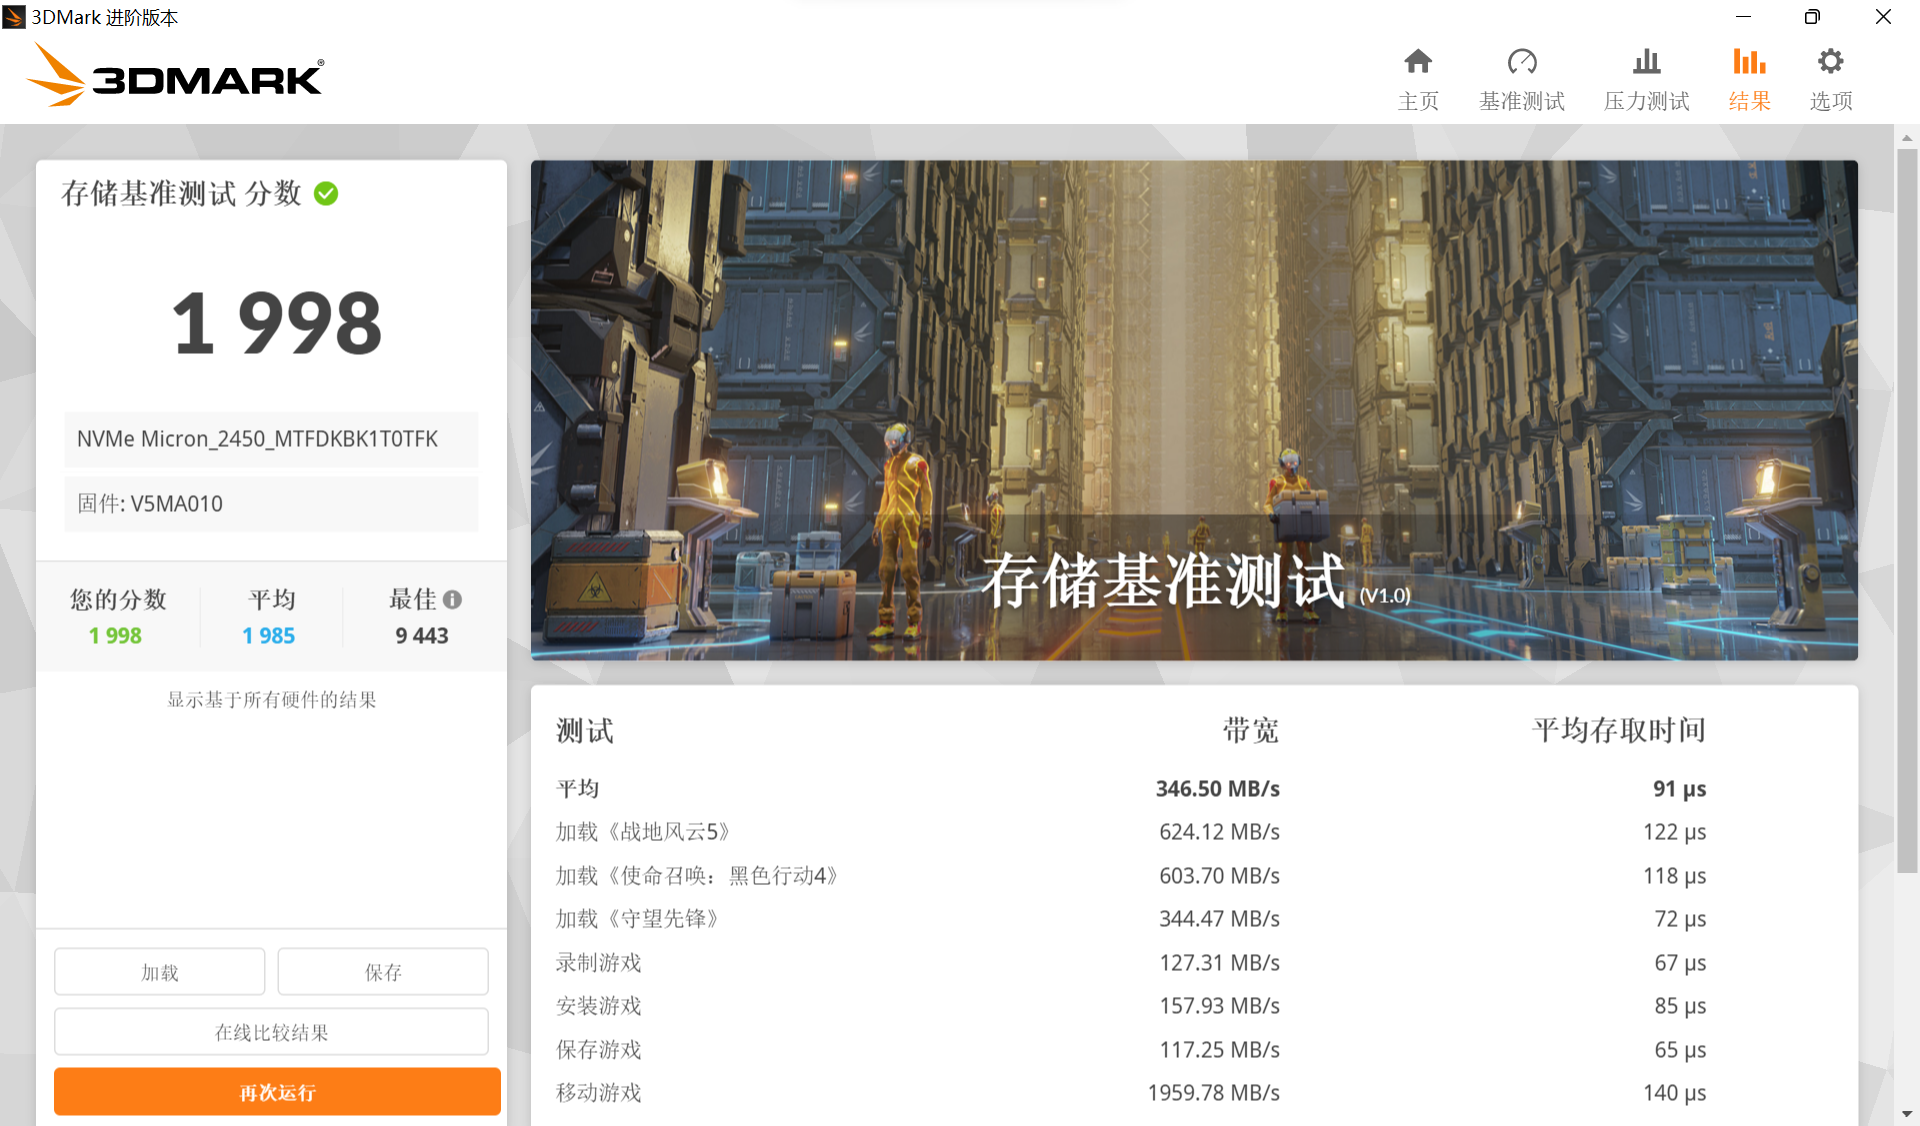Open the 压力测试 stress test section
The height and width of the screenshot is (1126, 1920).
[1645, 78]
